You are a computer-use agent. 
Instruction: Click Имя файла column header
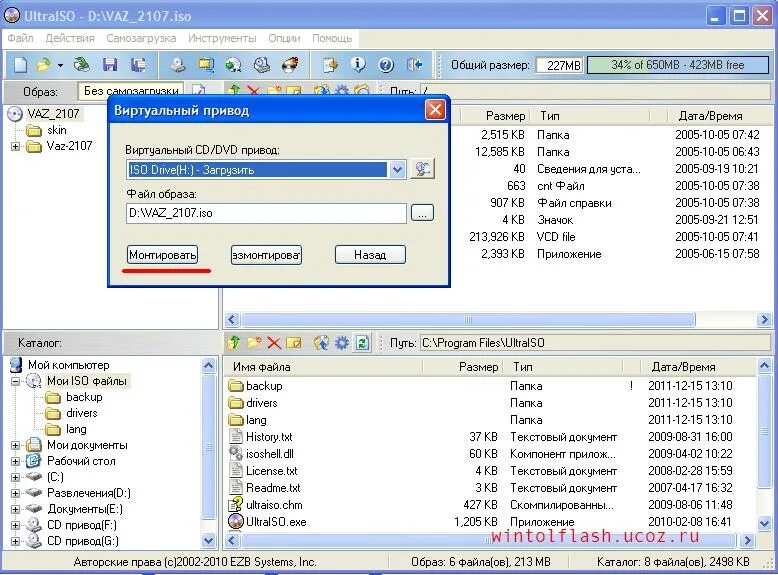click(323, 367)
